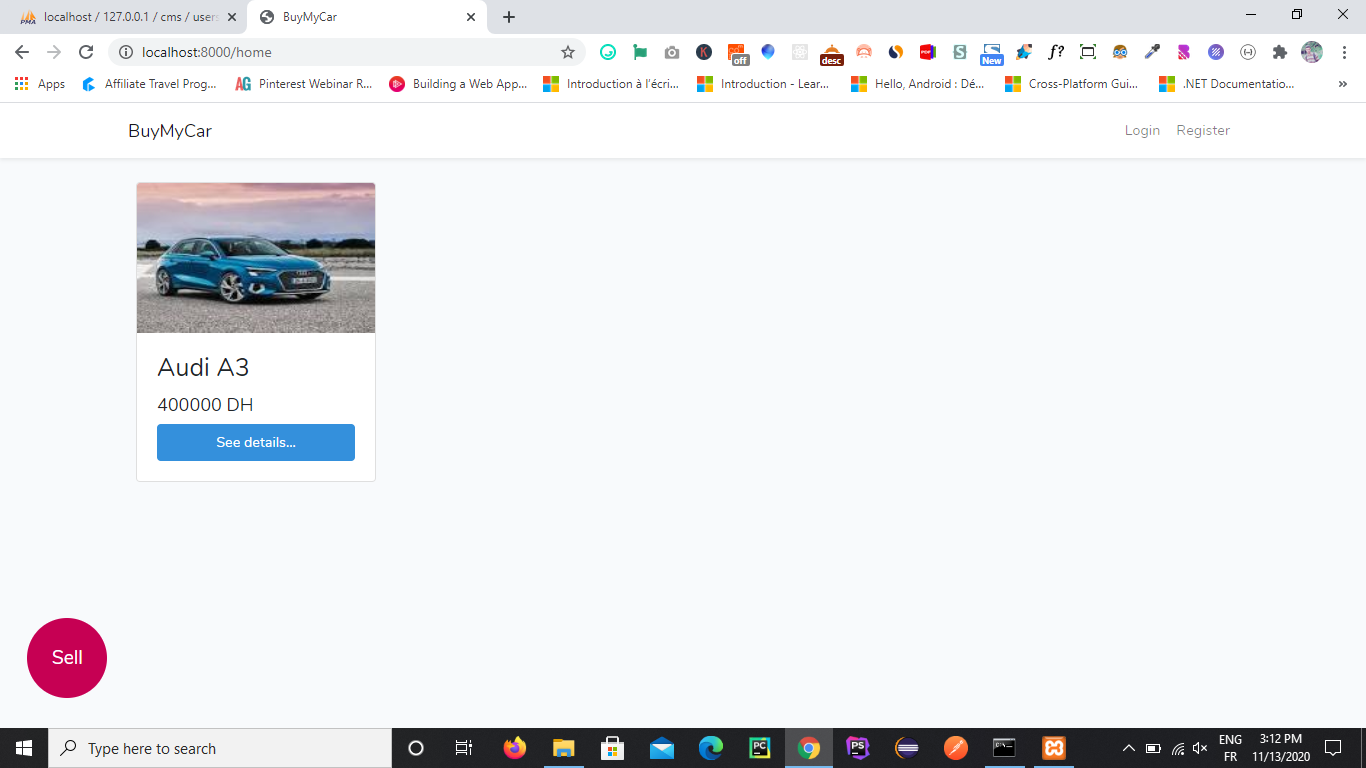Click the desc badge extension icon
This screenshot has height=768, width=1366.
click(832, 54)
